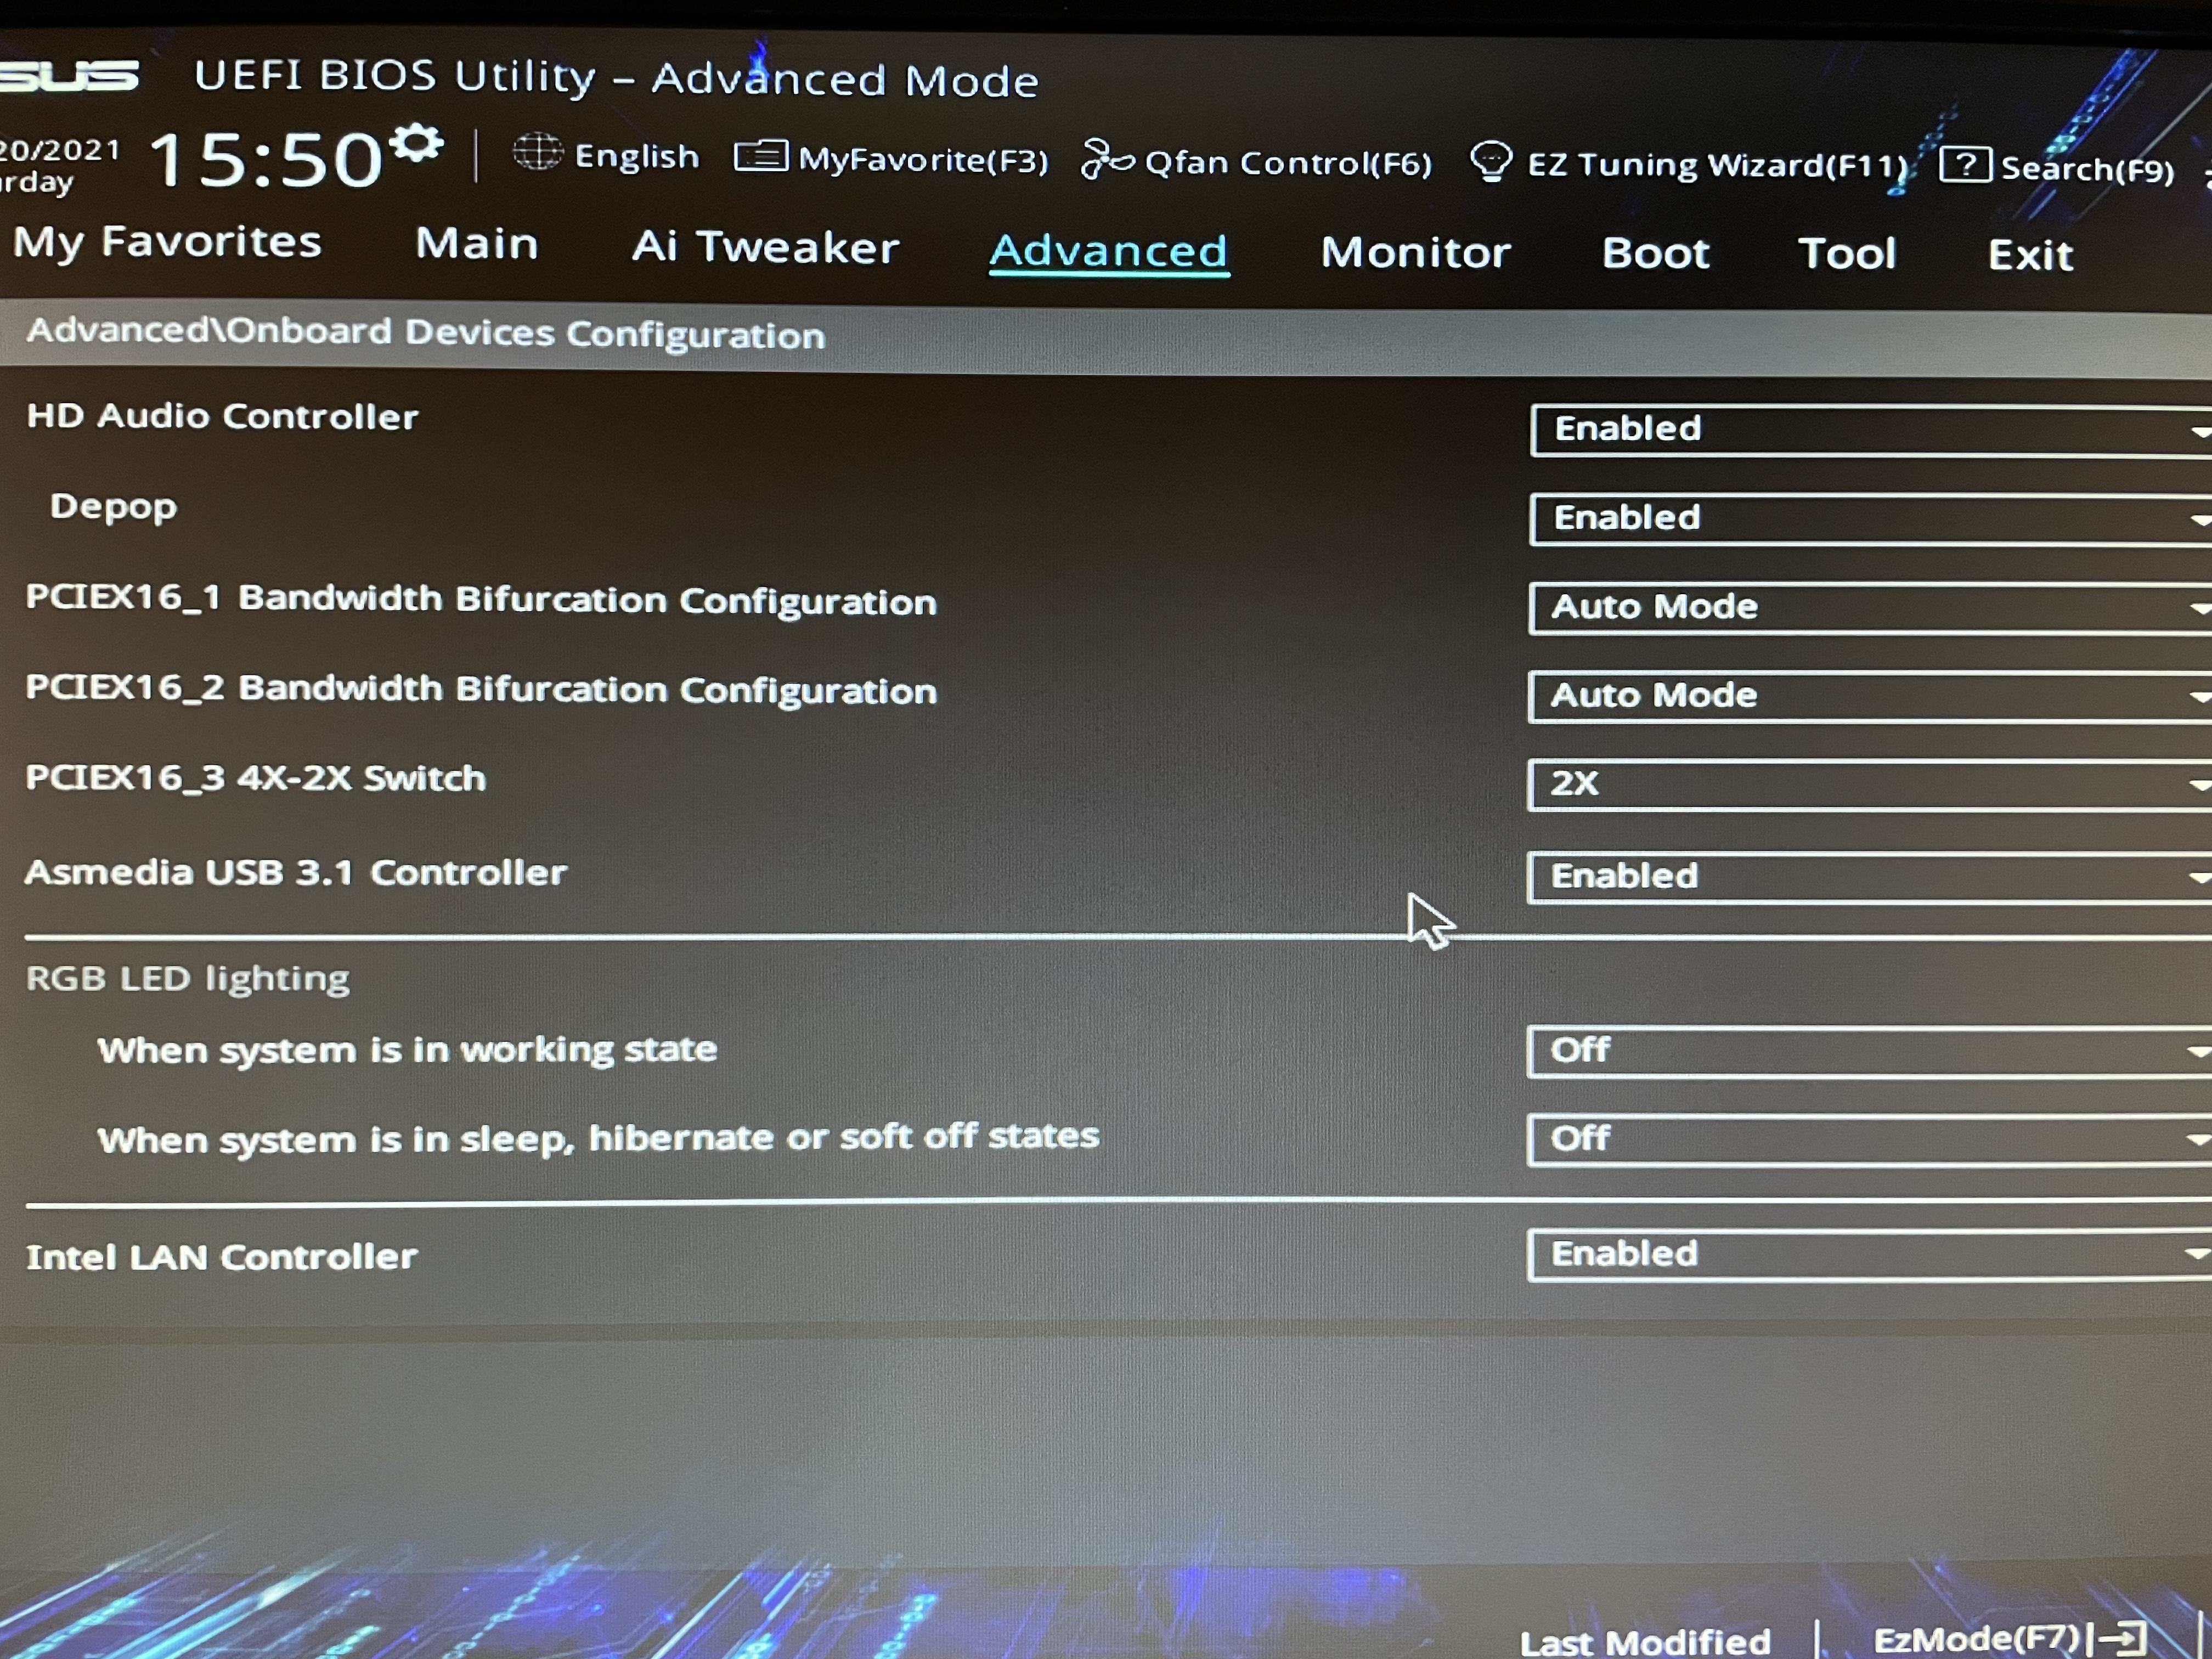Click the Qfan Control fan icon
This screenshot has height=1659, width=2212.
1106,160
